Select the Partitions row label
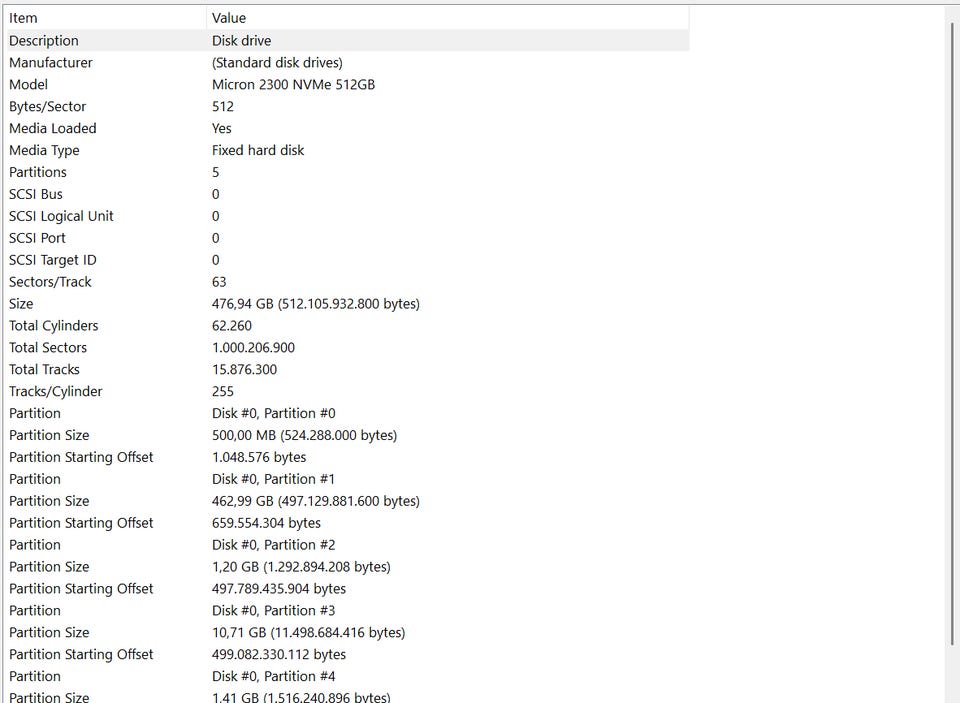 (x=38, y=172)
